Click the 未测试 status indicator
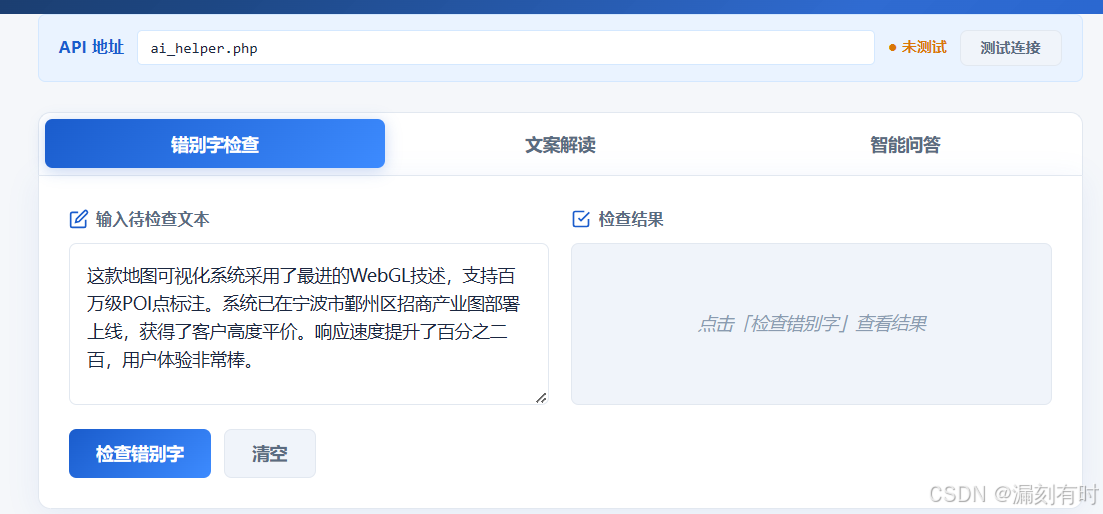 pos(917,48)
